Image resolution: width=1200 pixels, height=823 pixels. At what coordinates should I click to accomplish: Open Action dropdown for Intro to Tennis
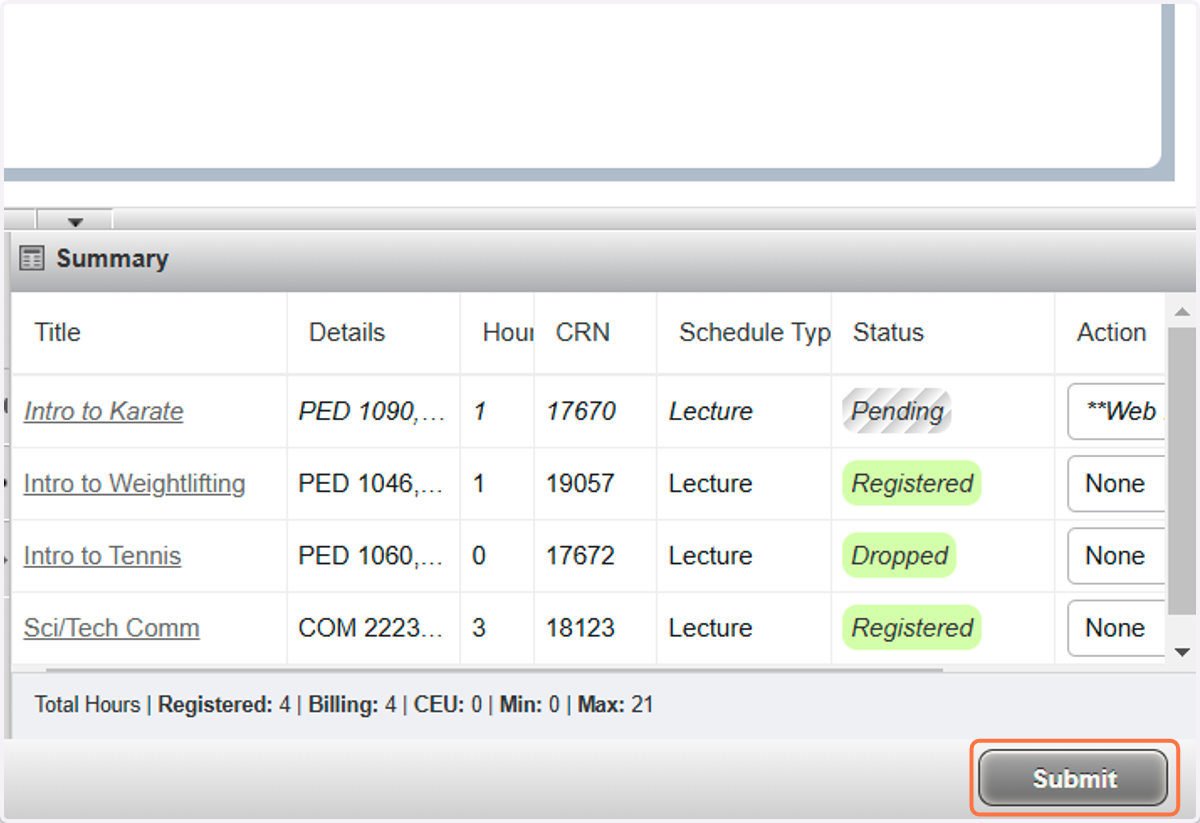pos(1116,555)
